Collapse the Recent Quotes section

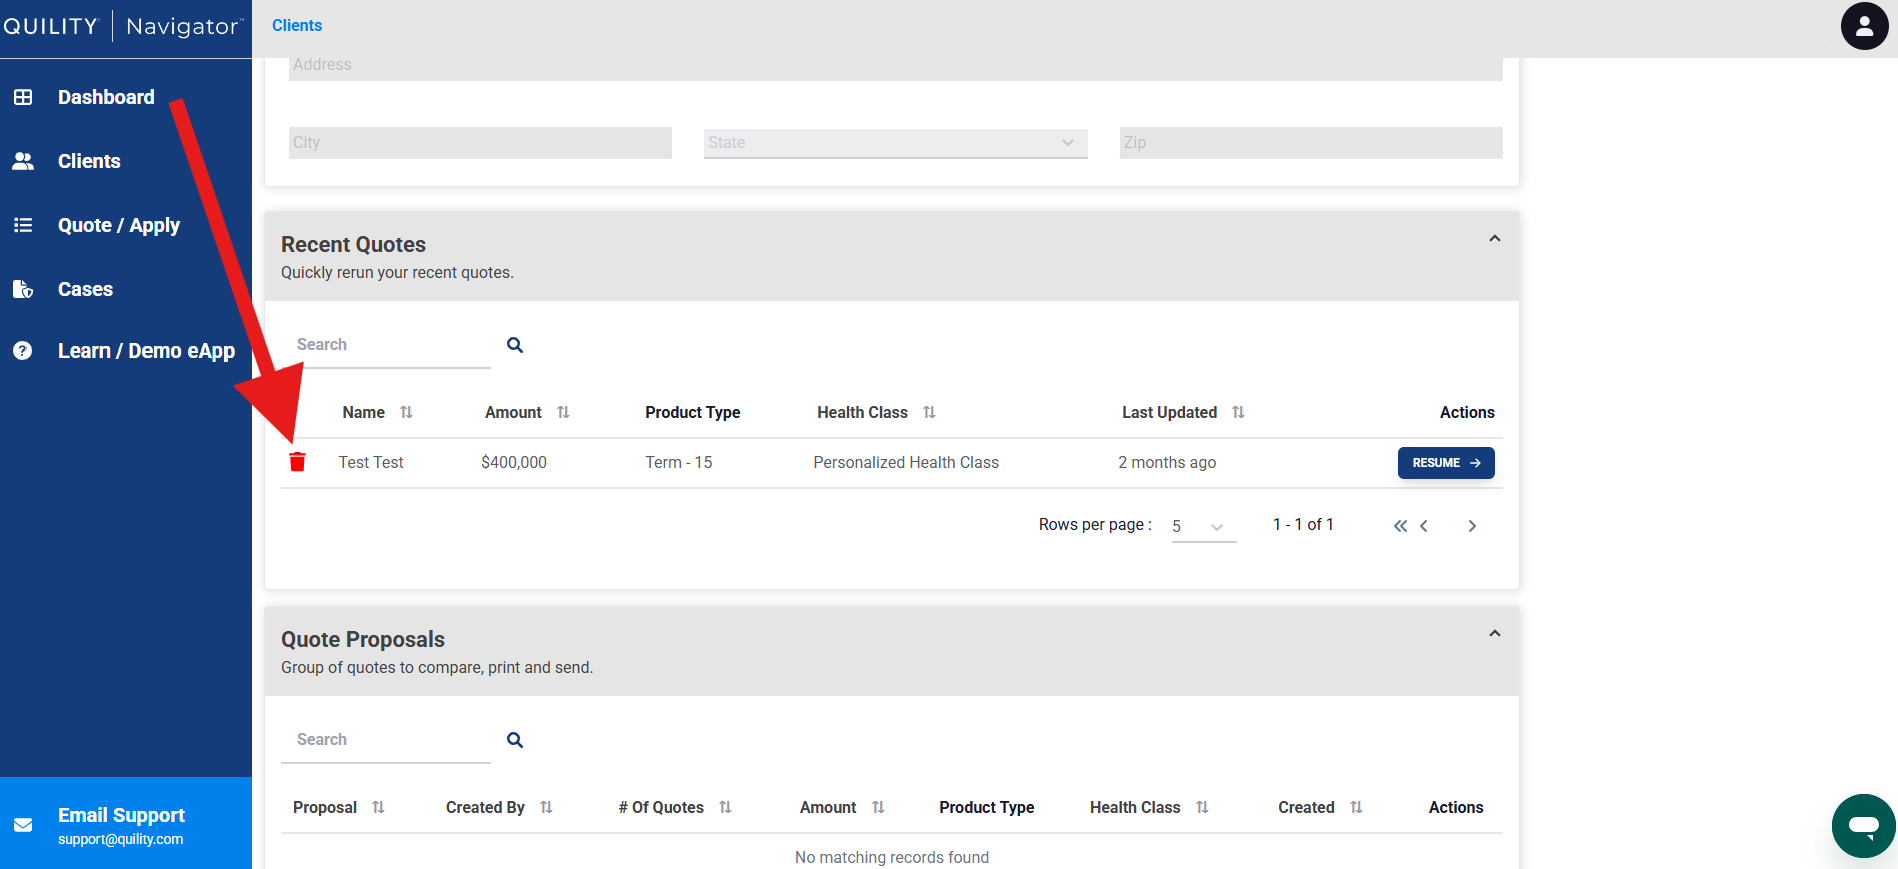(1494, 239)
